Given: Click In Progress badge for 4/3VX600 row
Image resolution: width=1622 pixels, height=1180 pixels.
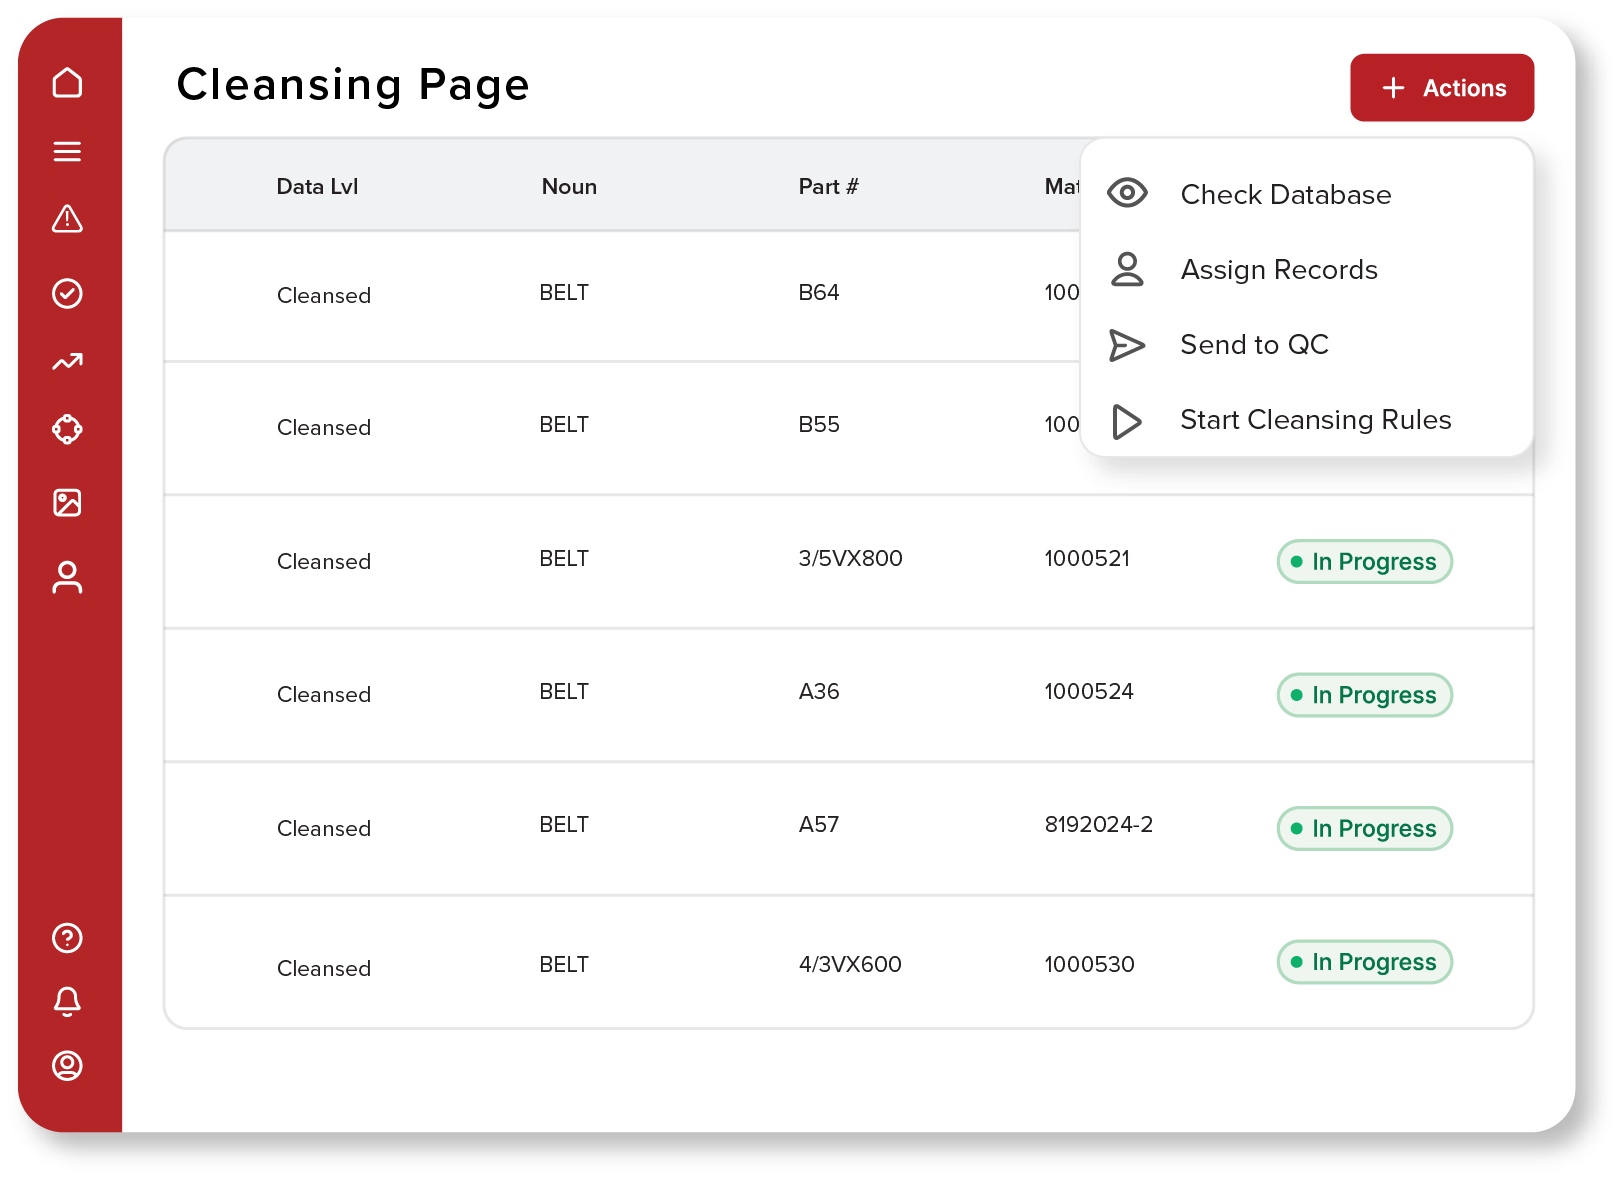Looking at the screenshot, I should 1364,962.
